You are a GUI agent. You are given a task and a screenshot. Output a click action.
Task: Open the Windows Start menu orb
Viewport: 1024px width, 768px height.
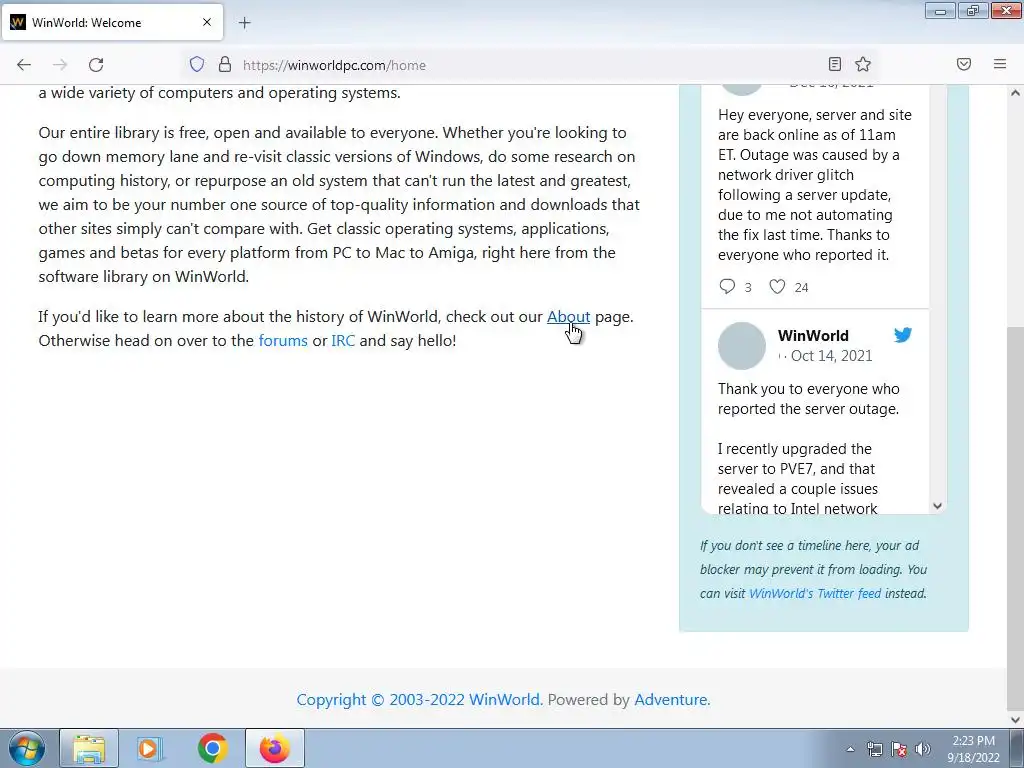coord(27,748)
